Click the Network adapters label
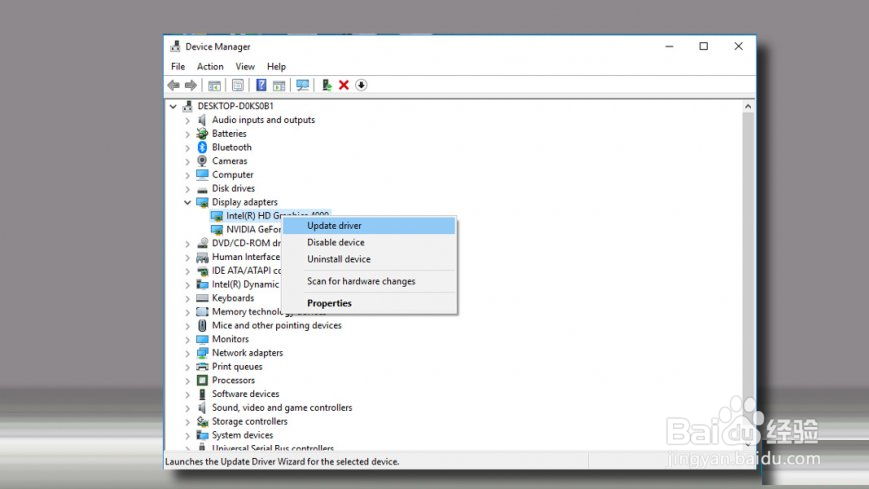This screenshot has width=869, height=489. coord(247,353)
